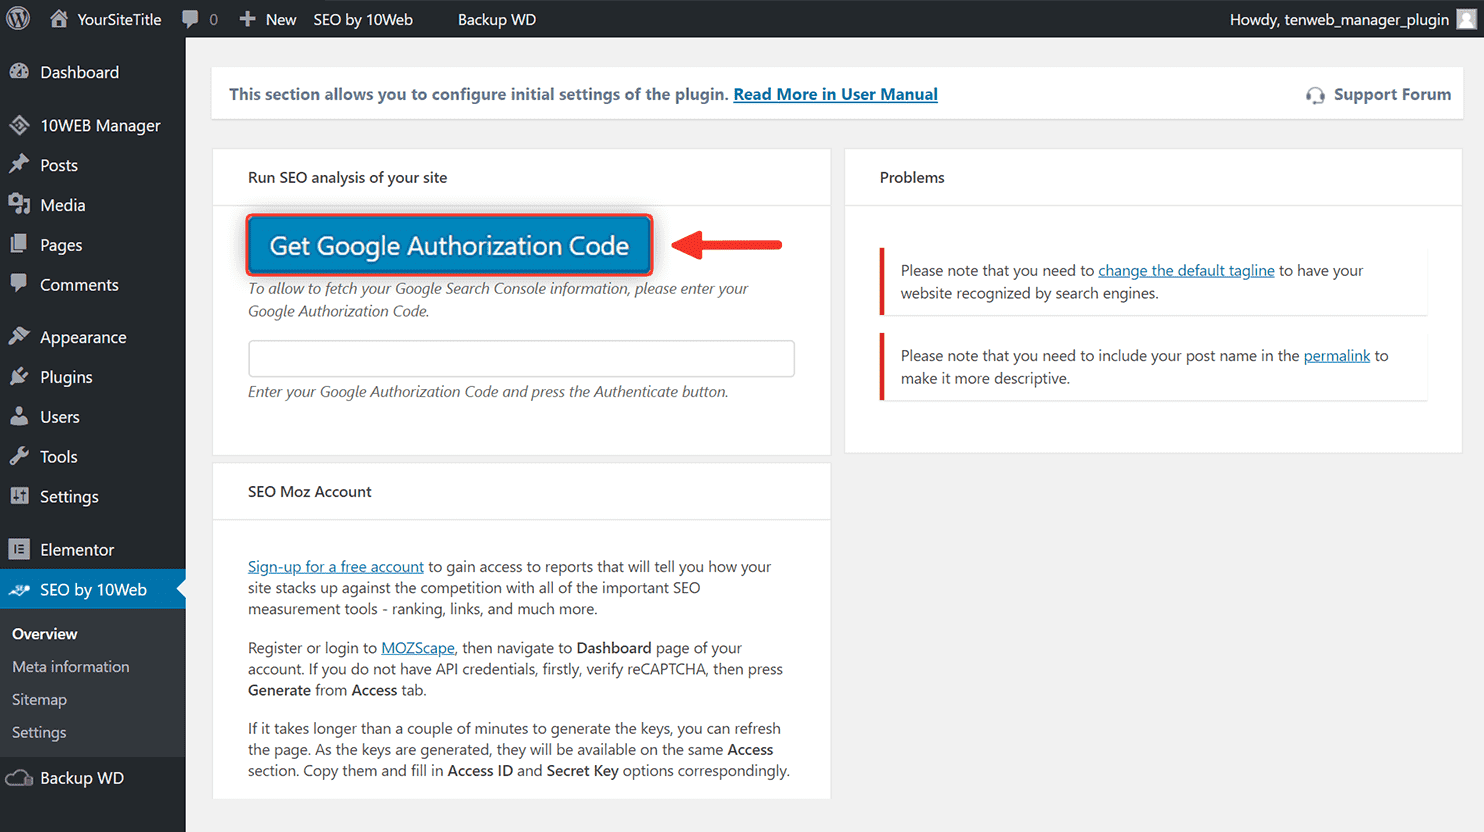
Task: Click the Users person icon
Action: [19, 417]
